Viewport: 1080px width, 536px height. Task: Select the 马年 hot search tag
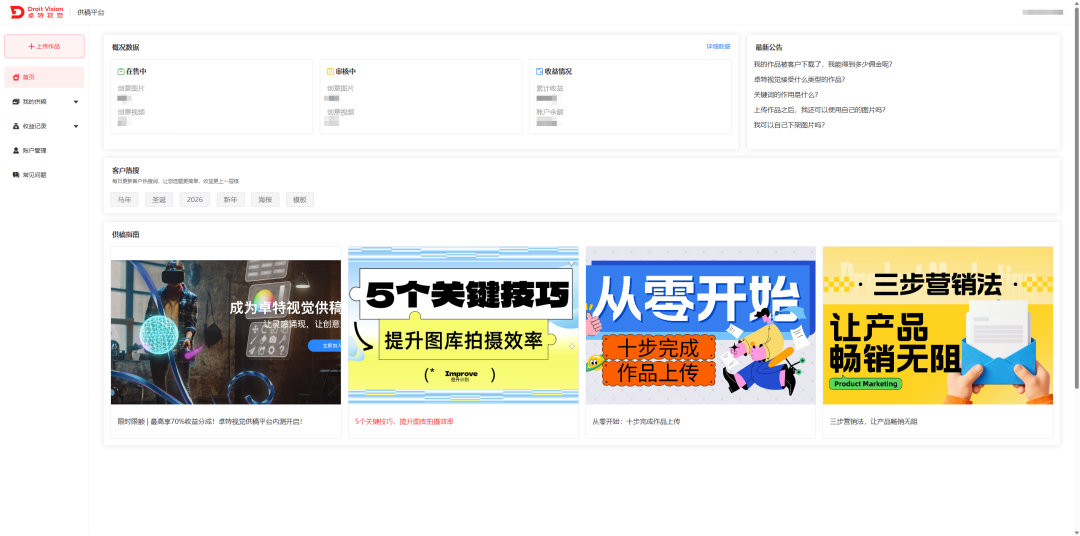click(125, 200)
